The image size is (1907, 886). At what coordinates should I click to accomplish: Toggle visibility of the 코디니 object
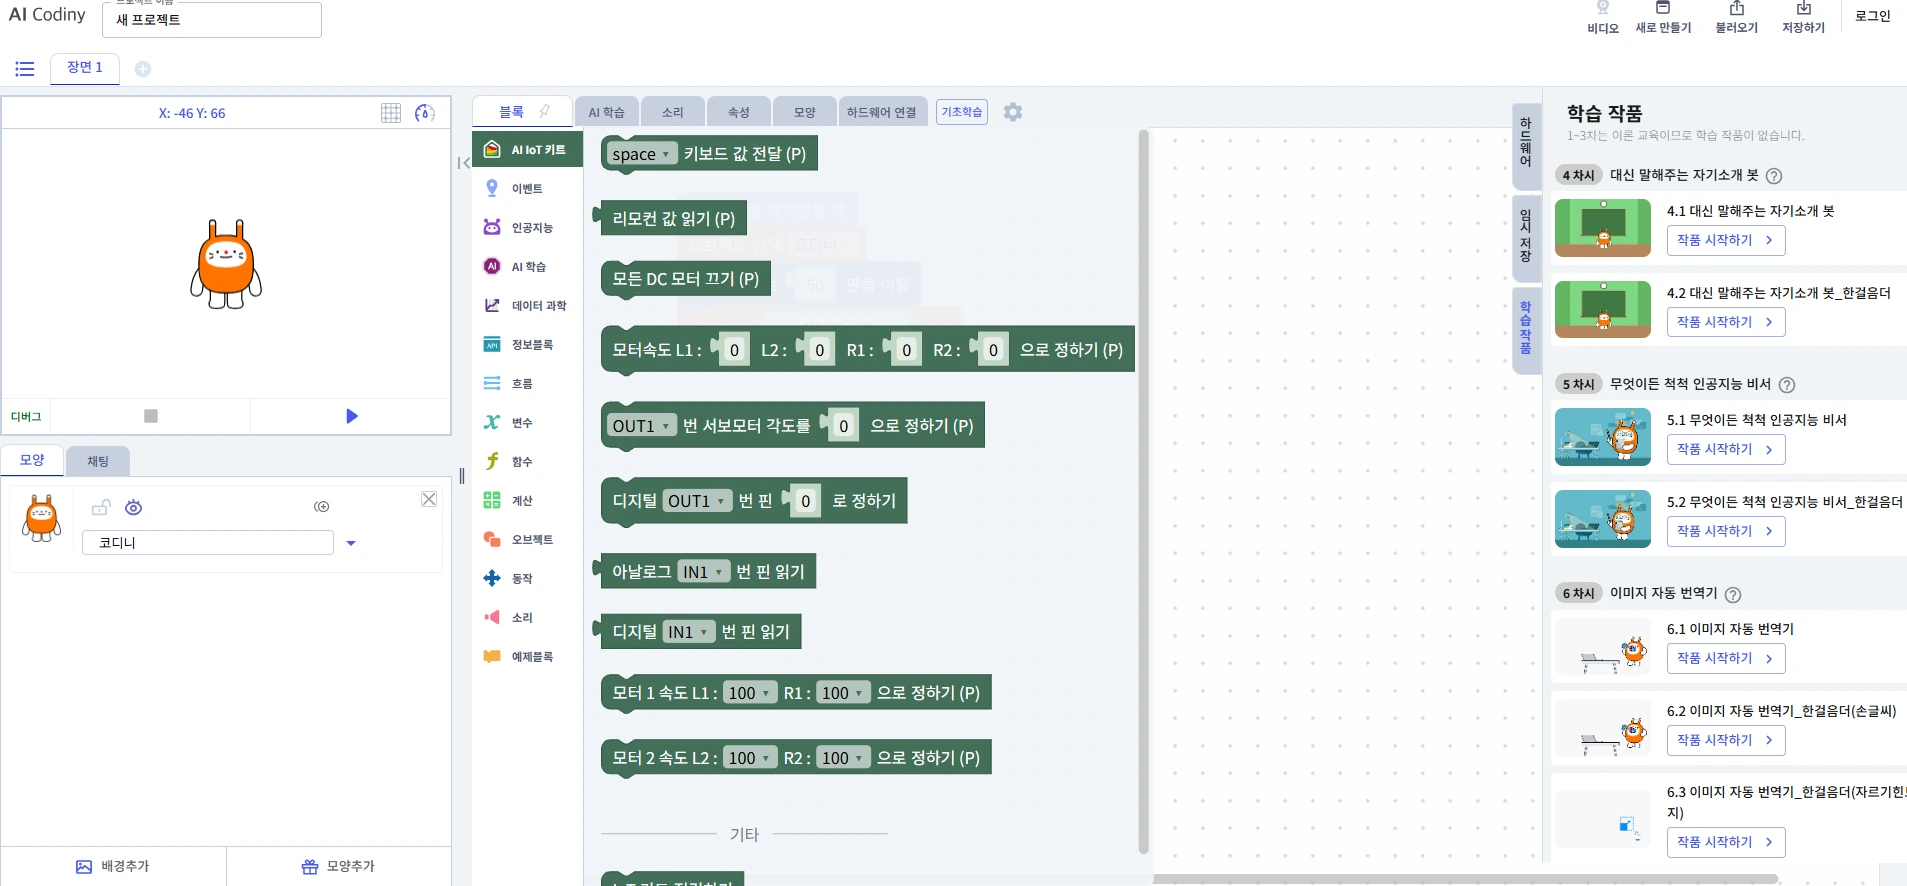click(133, 508)
